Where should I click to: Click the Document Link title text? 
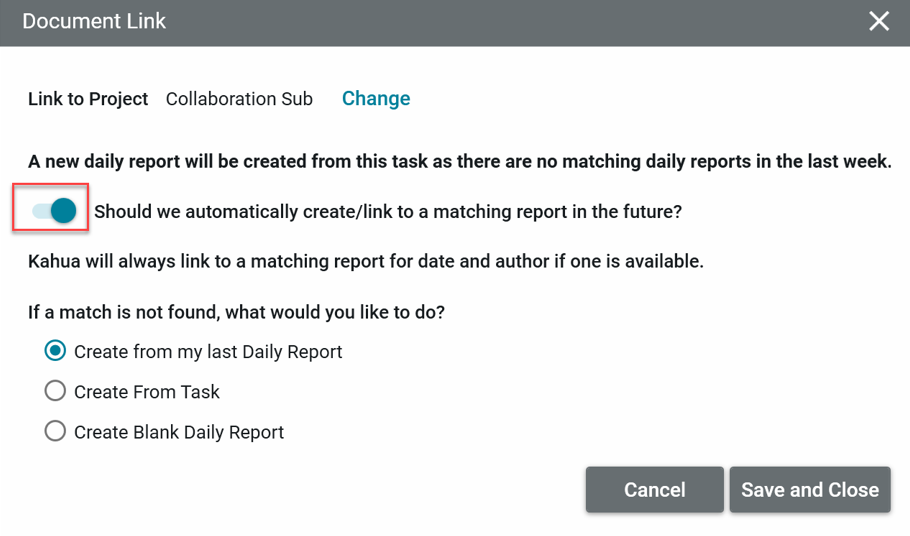click(94, 21)
